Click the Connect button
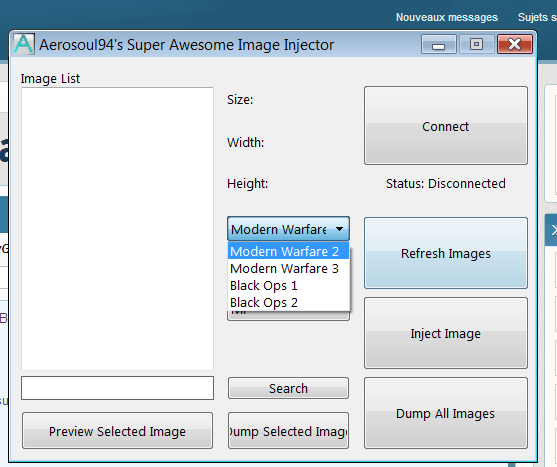 tap(445, 126)
